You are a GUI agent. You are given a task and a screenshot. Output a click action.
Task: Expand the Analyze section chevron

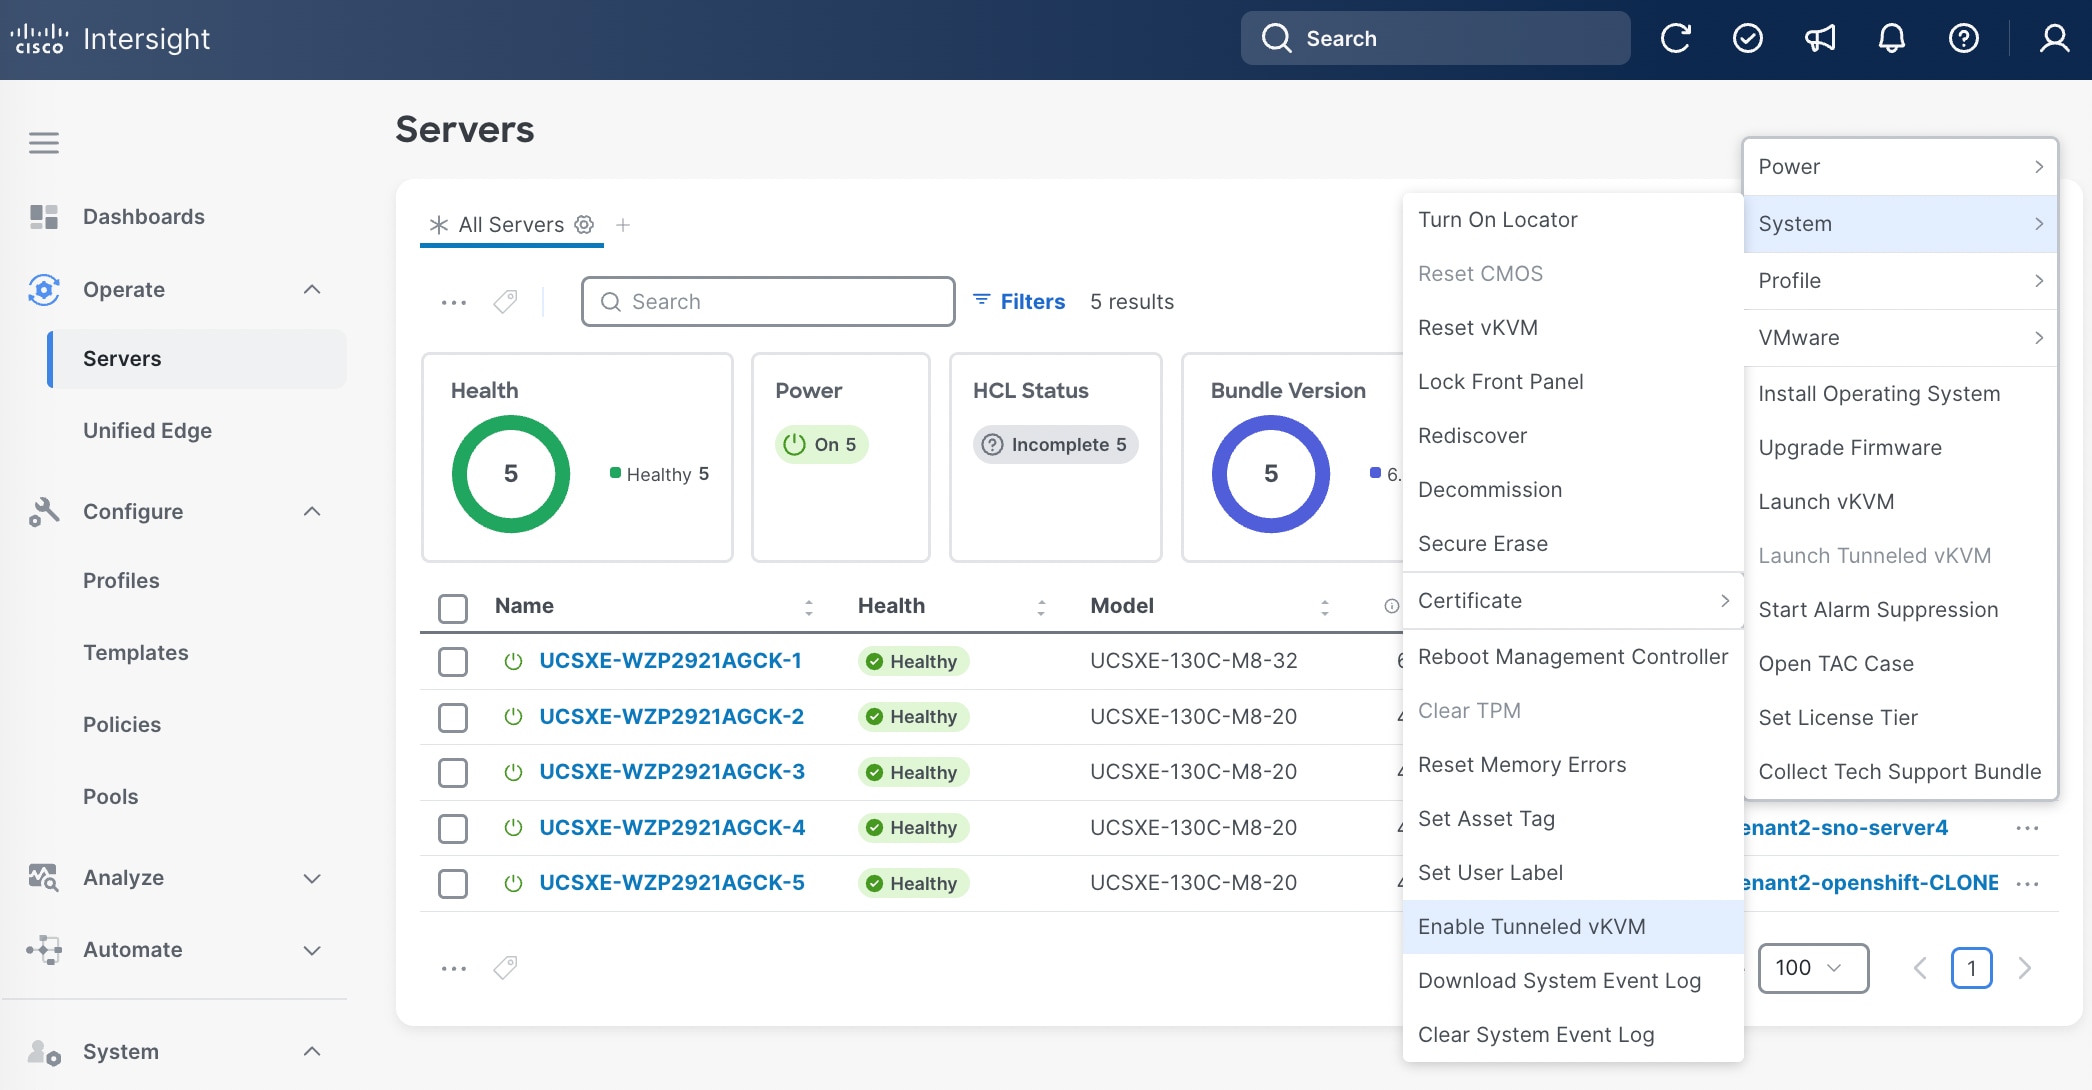click(x=312, y=878)
